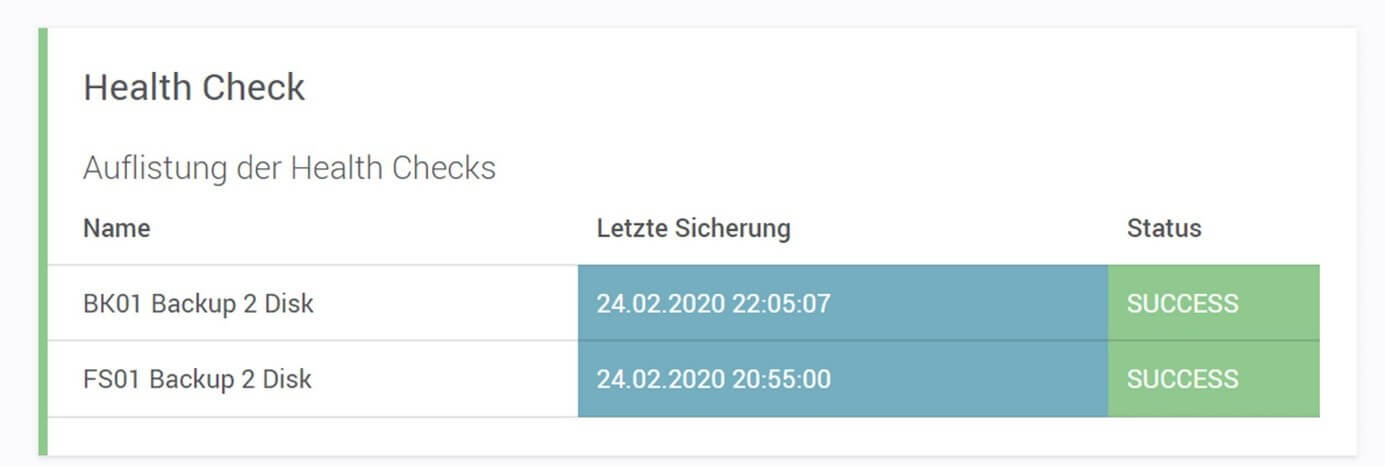1385x467 pixels.
Task: Select the FS01 Backup 2 Disk entry
Action: [x=197, y=380]
